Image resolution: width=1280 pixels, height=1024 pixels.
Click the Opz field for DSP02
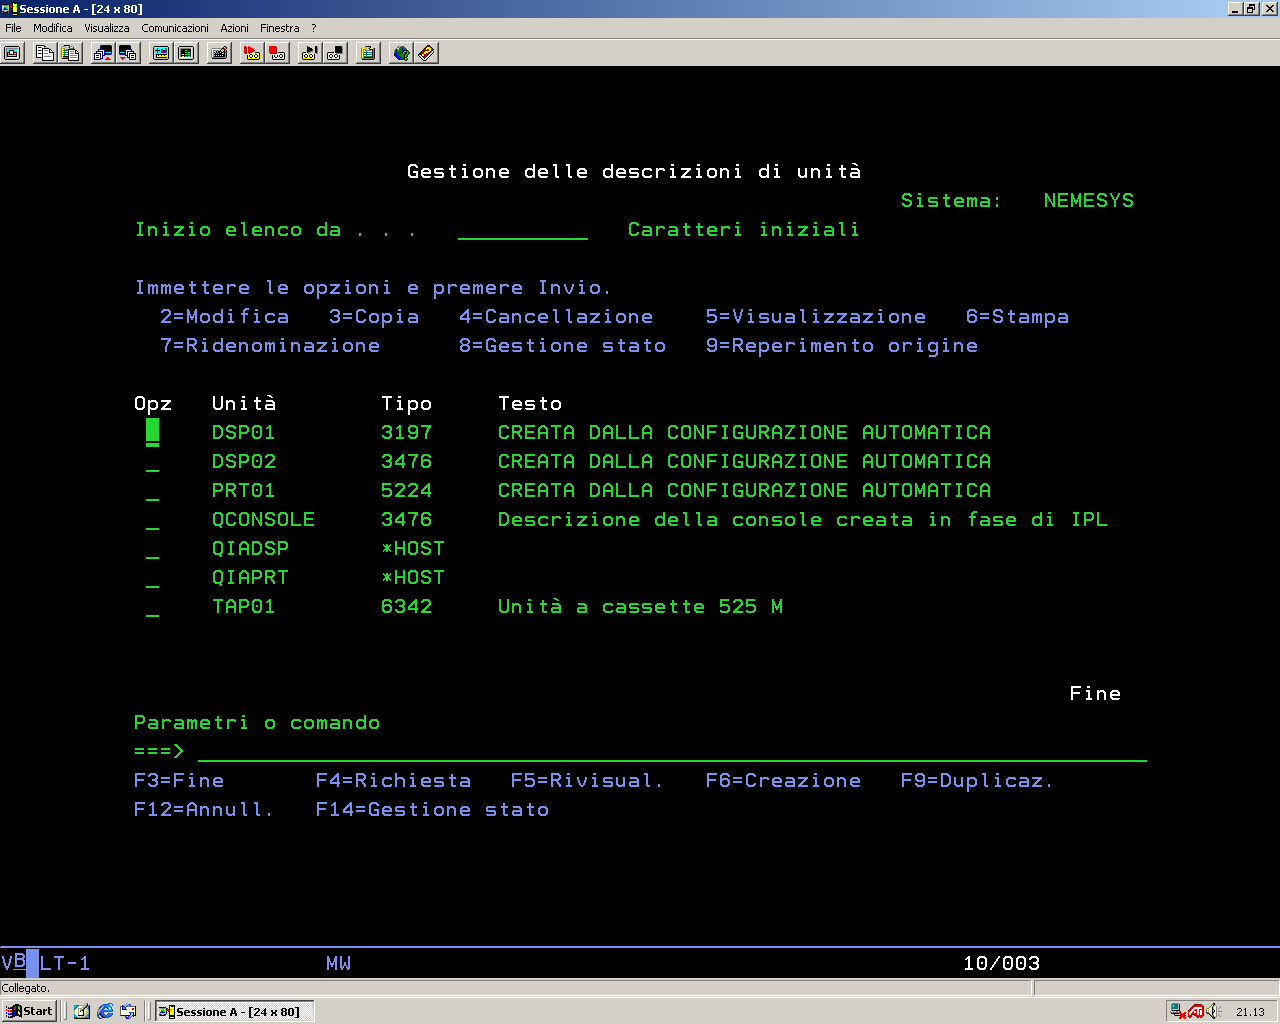click(152, 462)
